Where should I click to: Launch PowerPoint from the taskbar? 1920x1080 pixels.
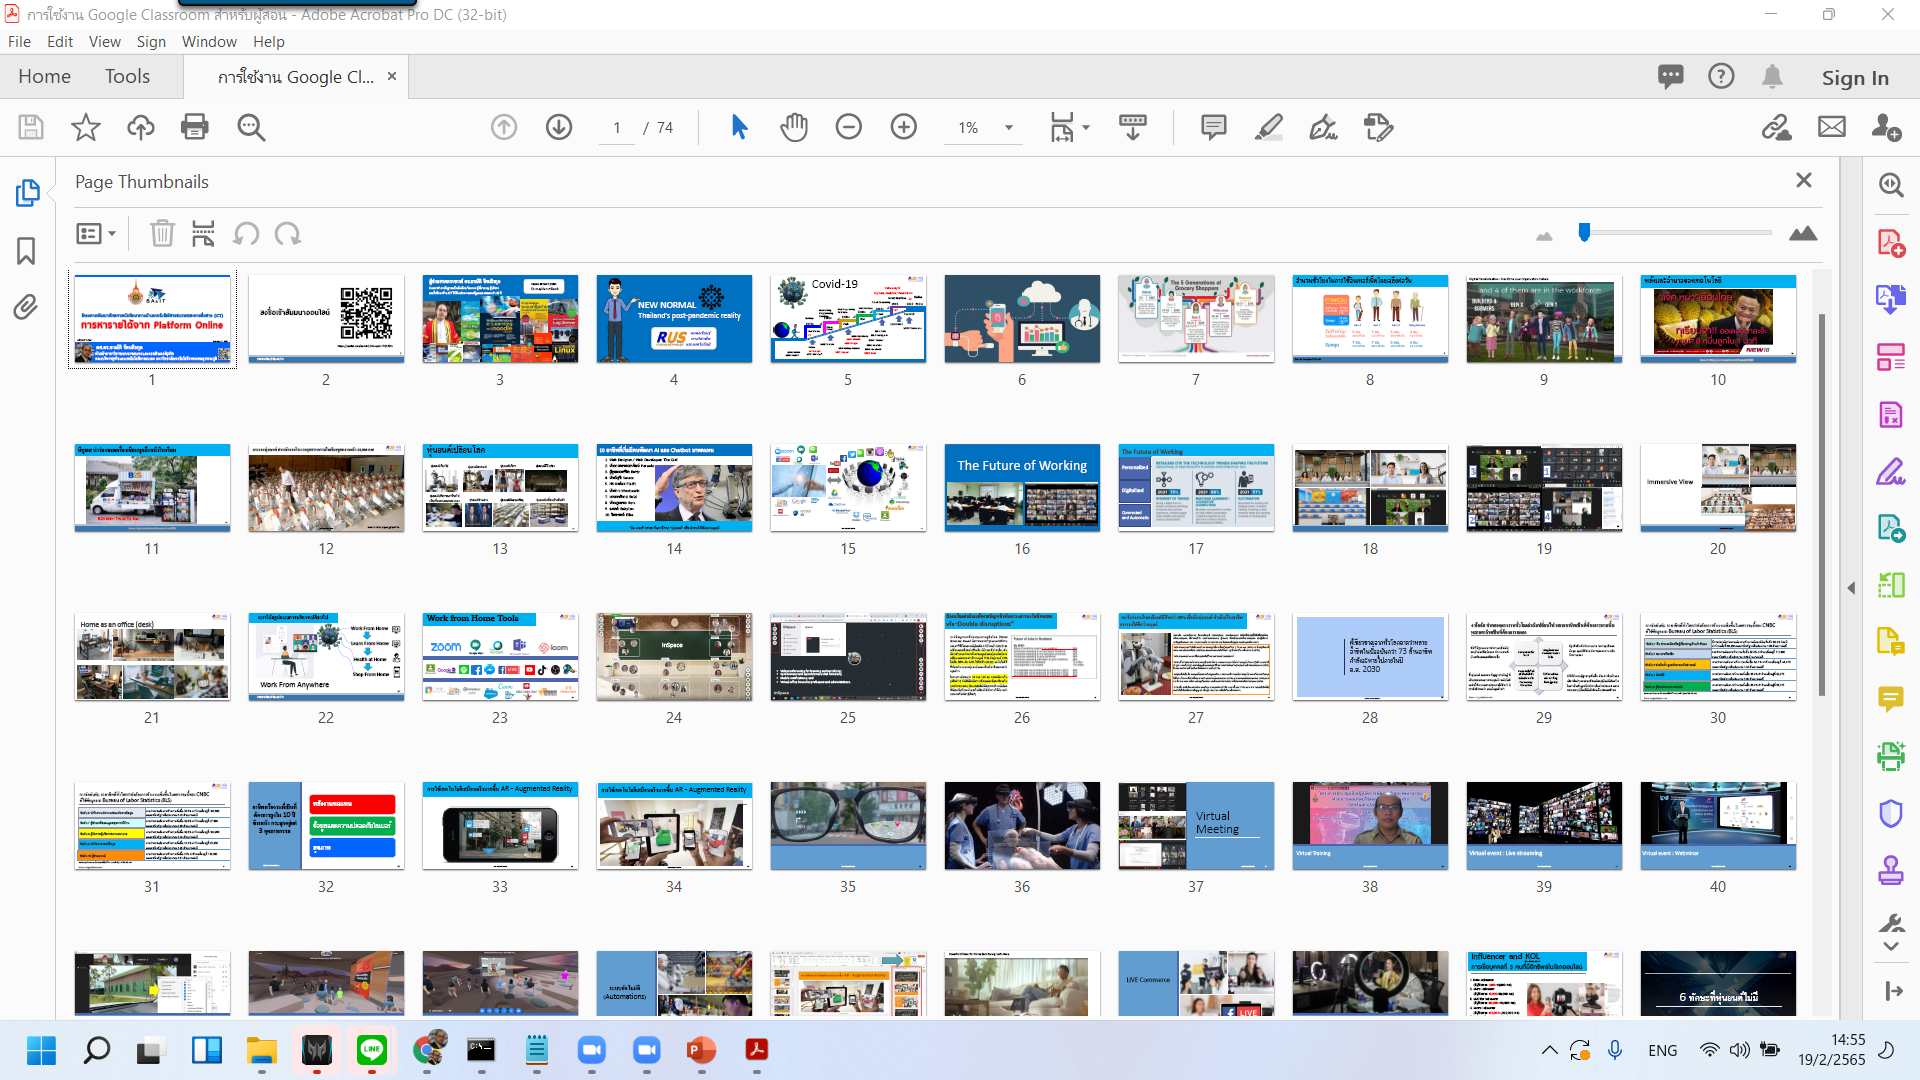(701, 1051)
